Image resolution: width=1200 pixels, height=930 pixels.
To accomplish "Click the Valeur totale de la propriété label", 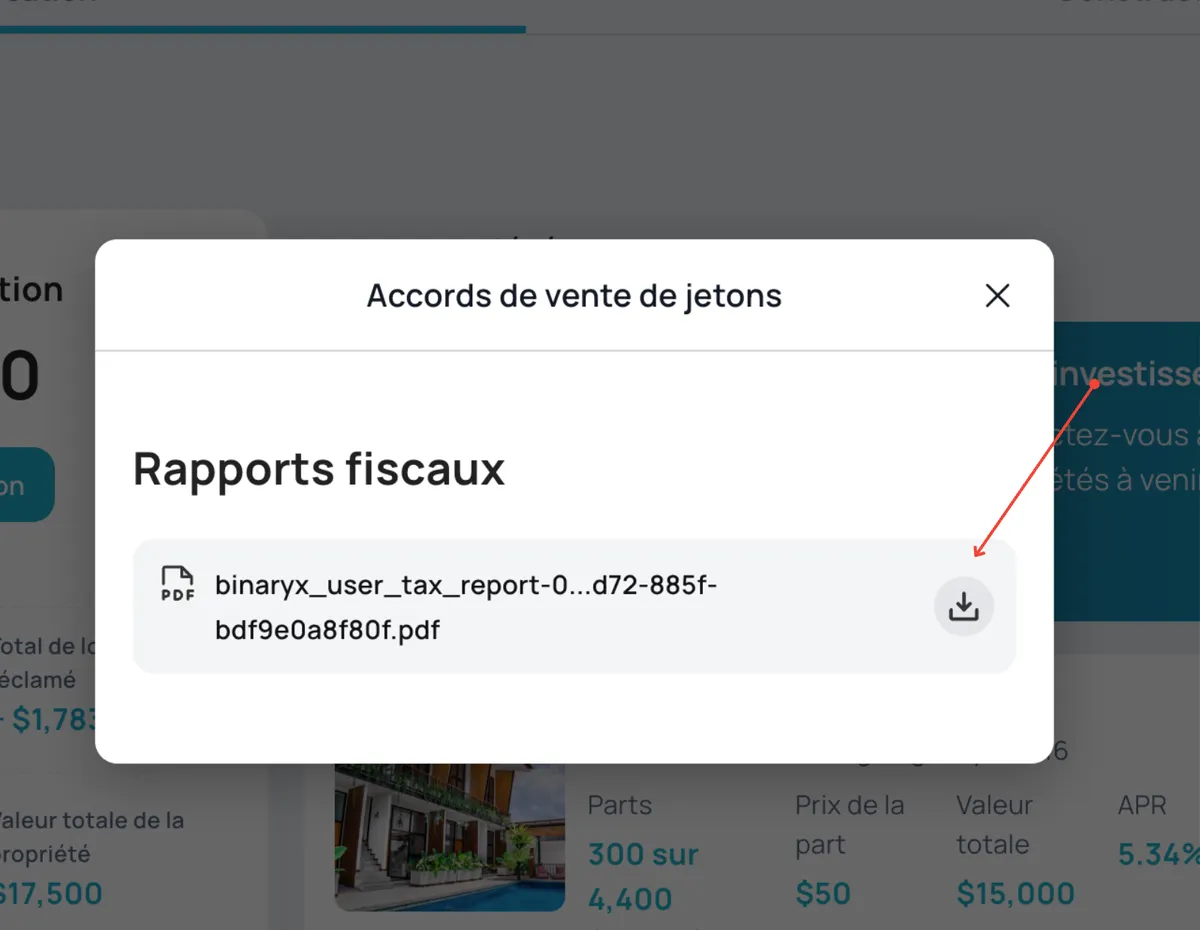I will coord(90,837).
